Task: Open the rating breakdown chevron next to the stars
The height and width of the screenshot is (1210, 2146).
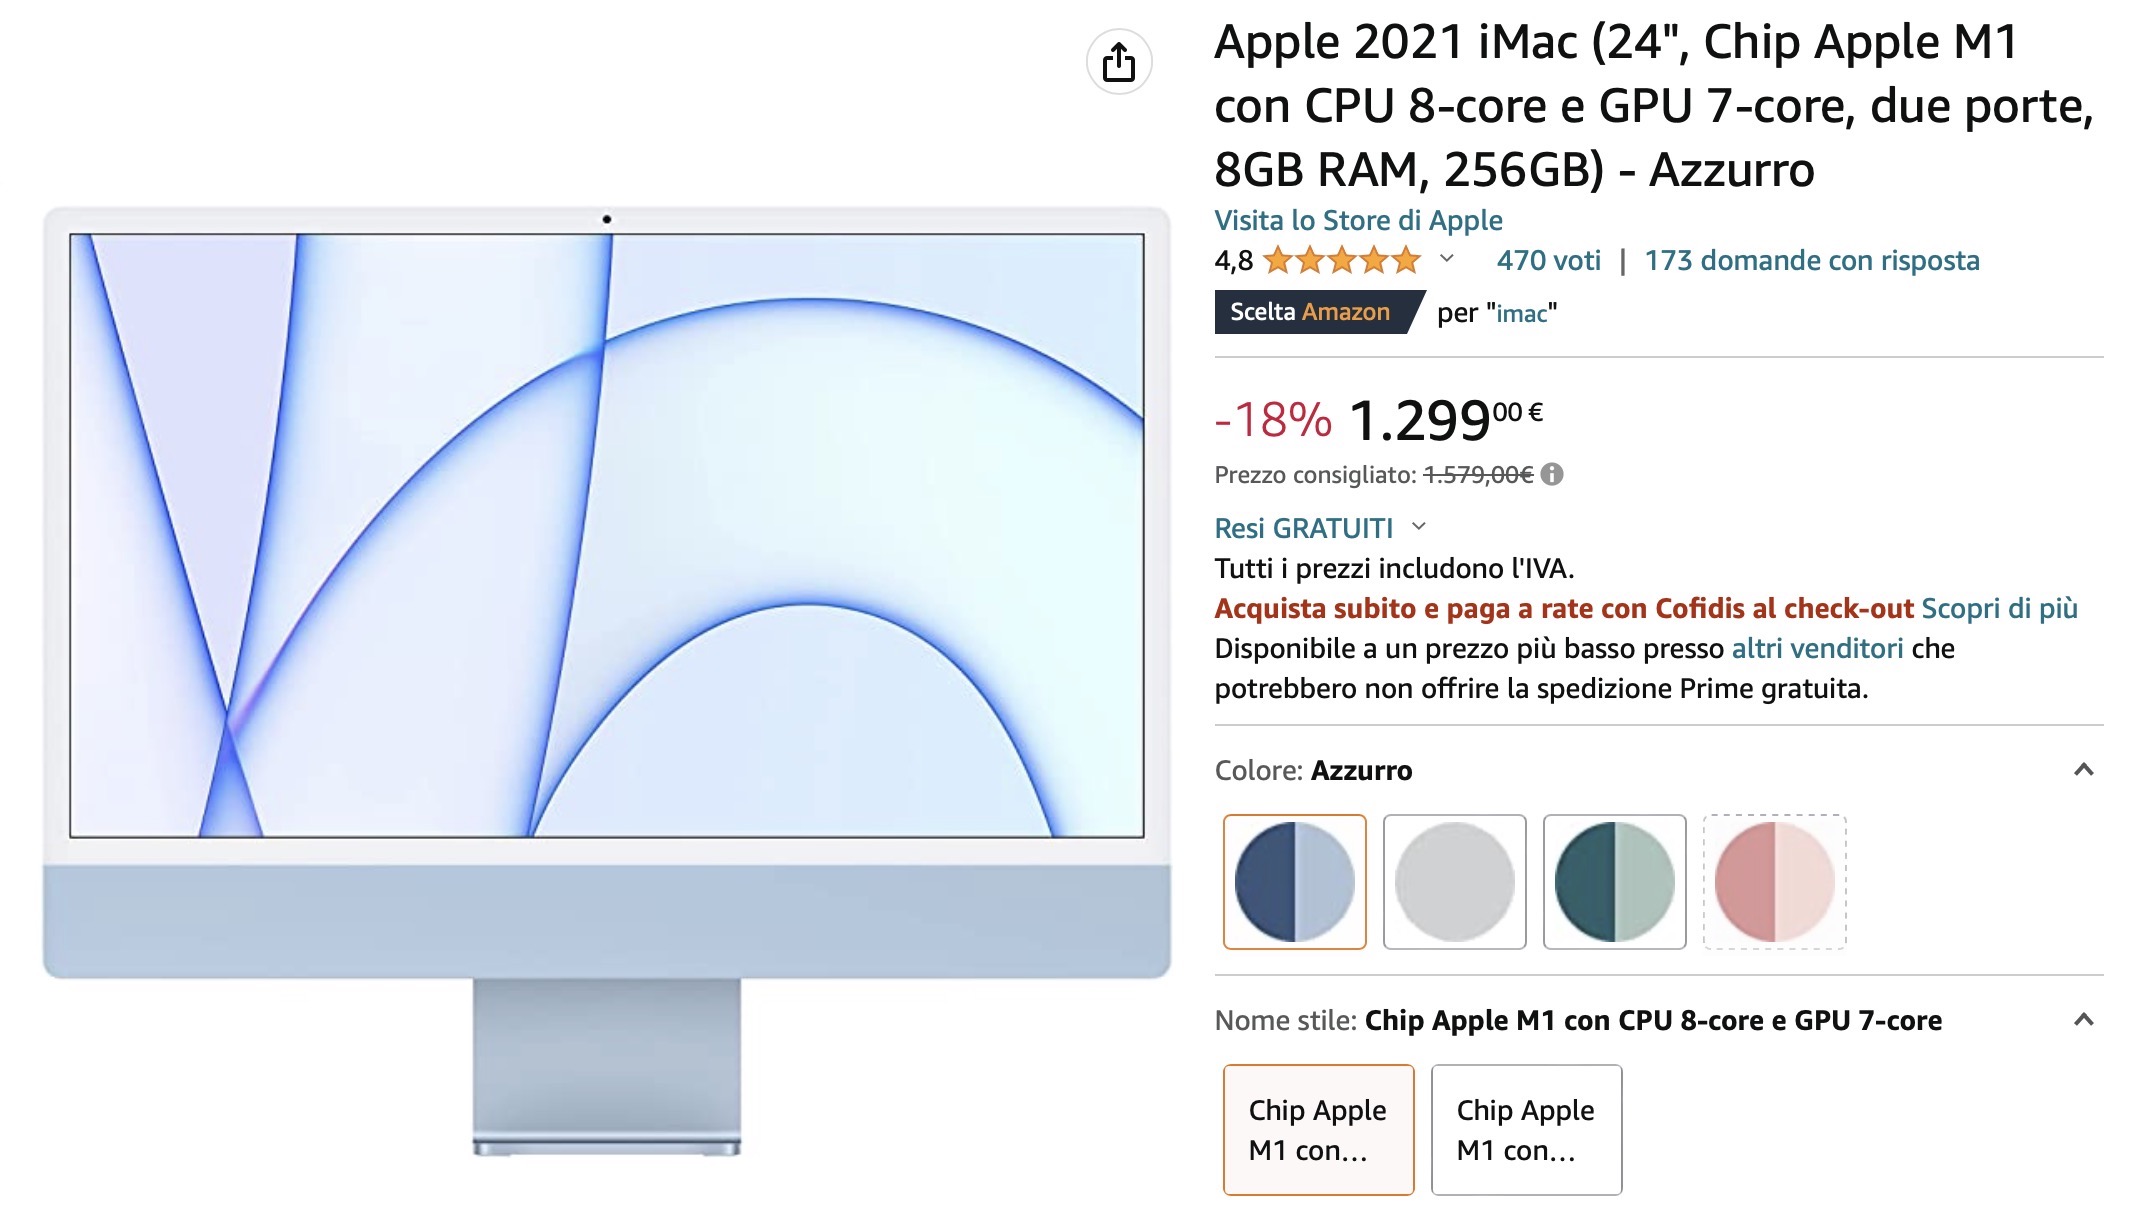Action: point(1447,259)
